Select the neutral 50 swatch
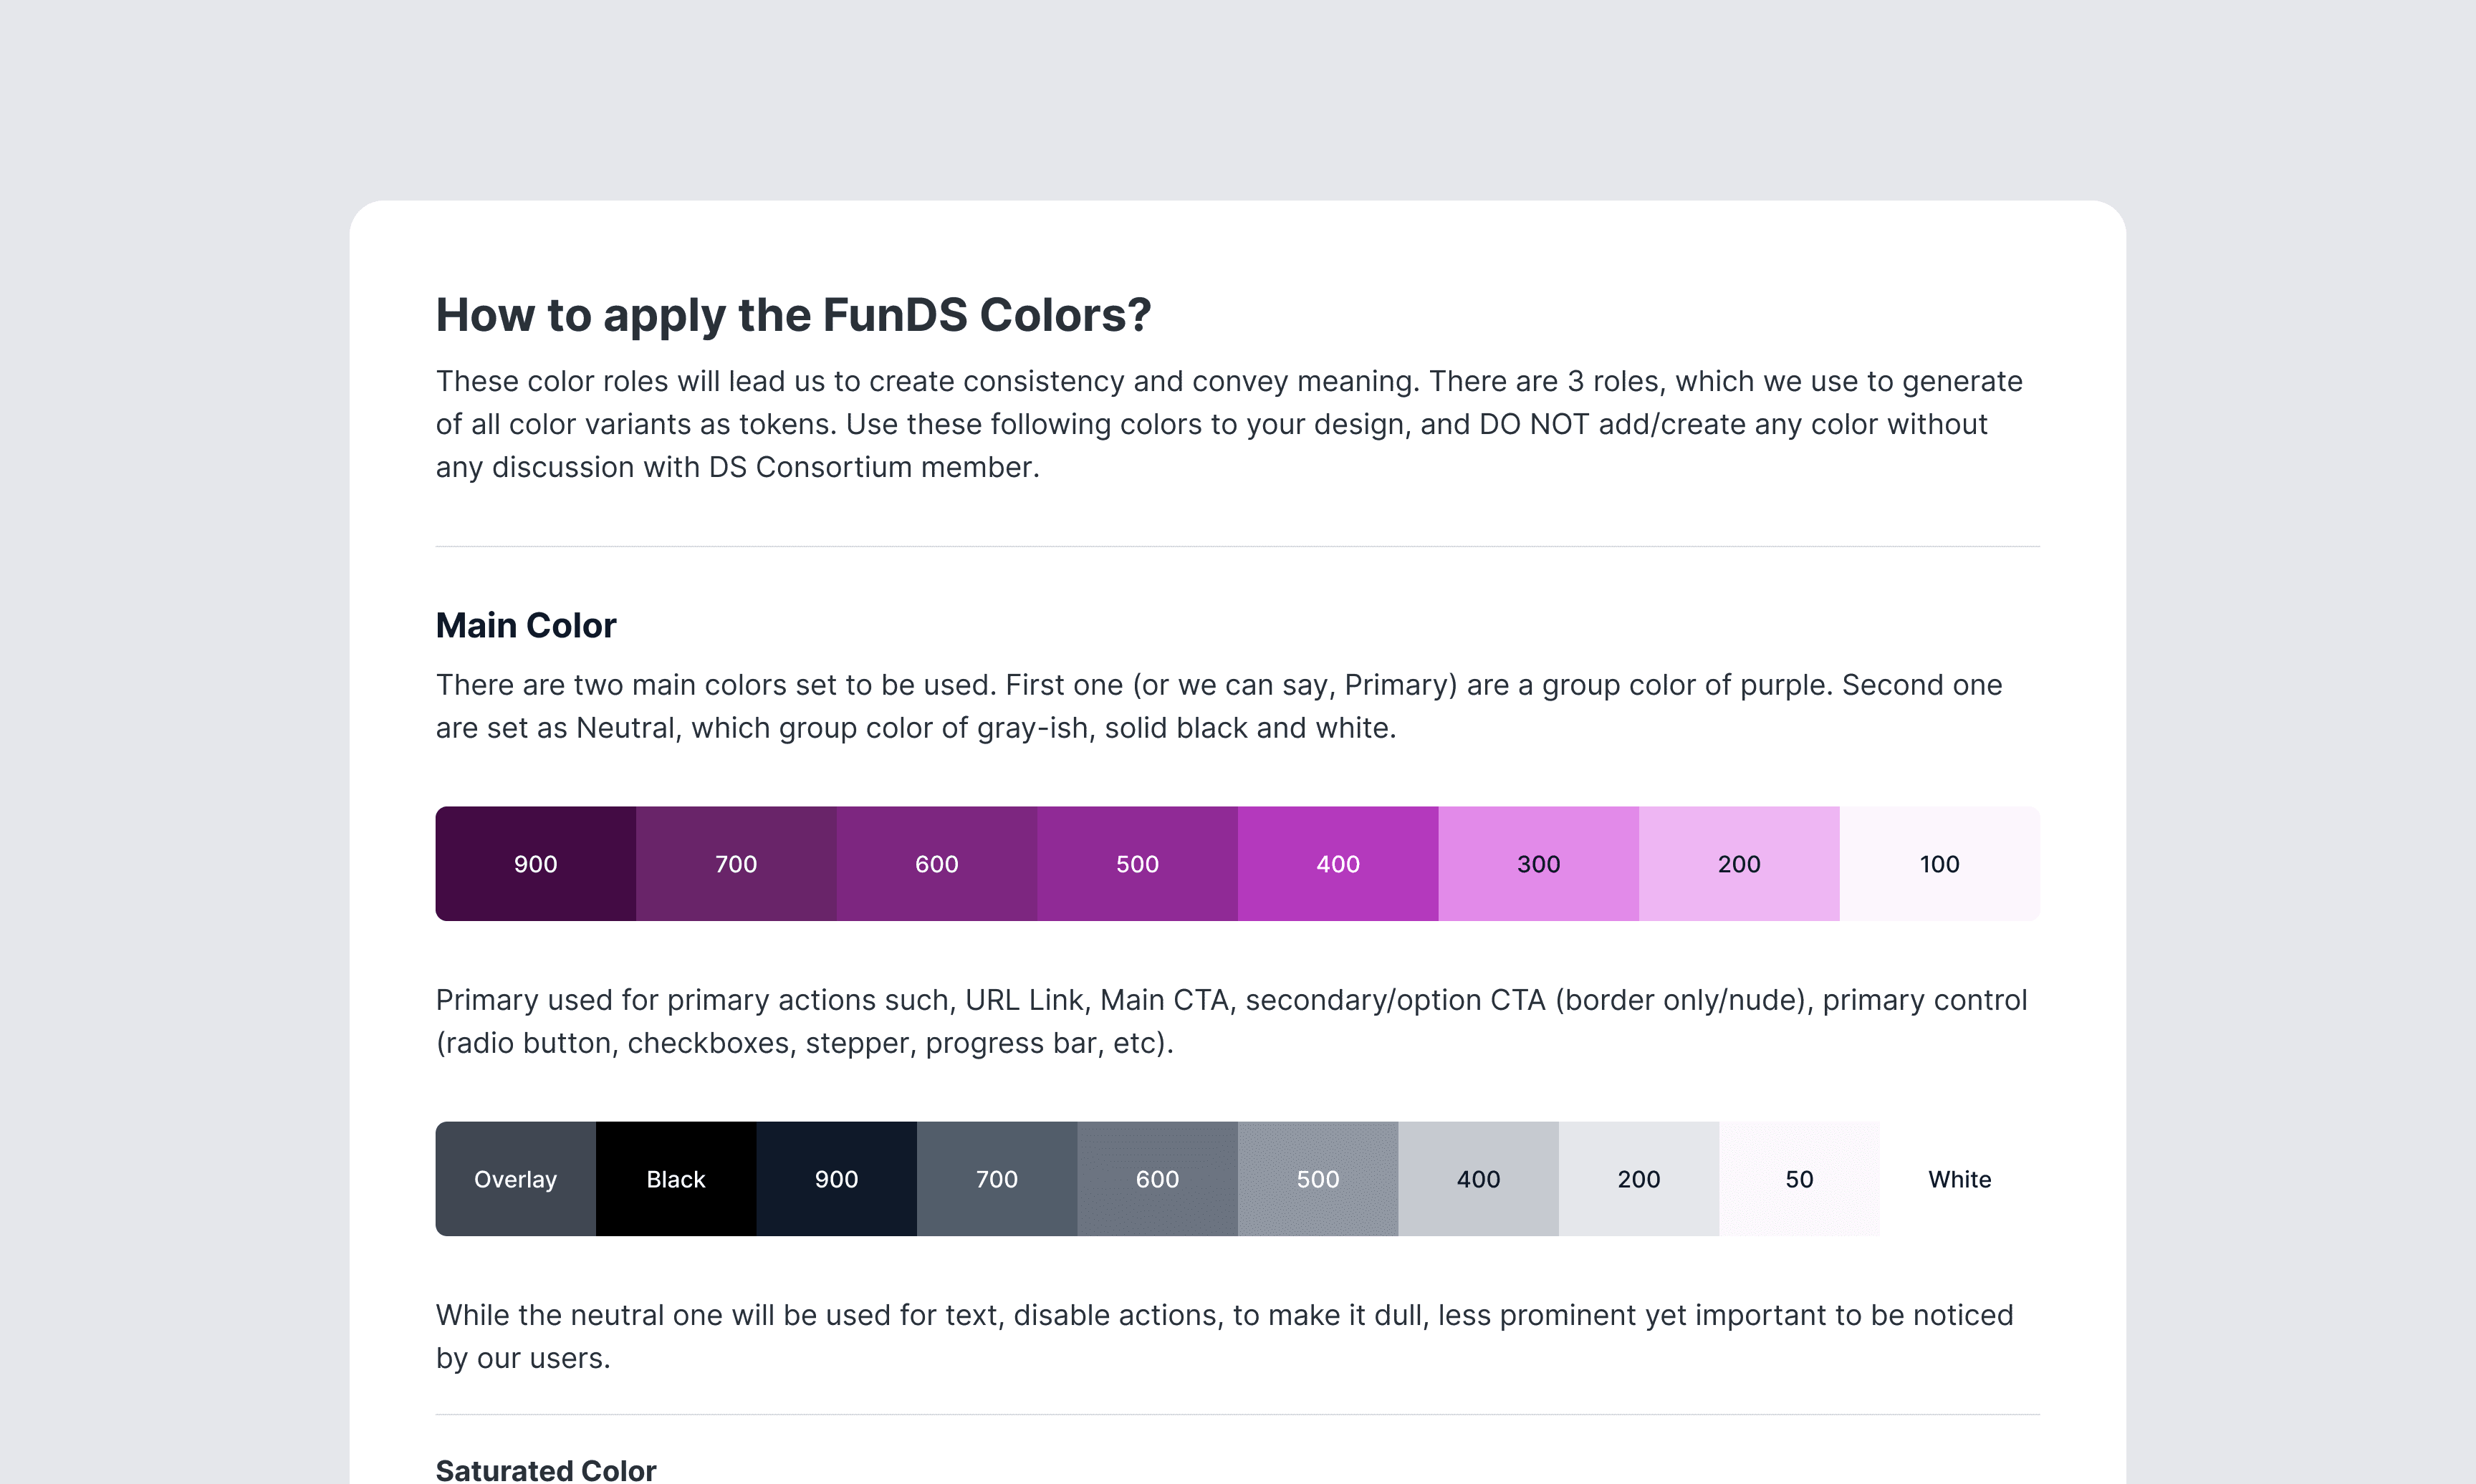 (1799, 1179)
